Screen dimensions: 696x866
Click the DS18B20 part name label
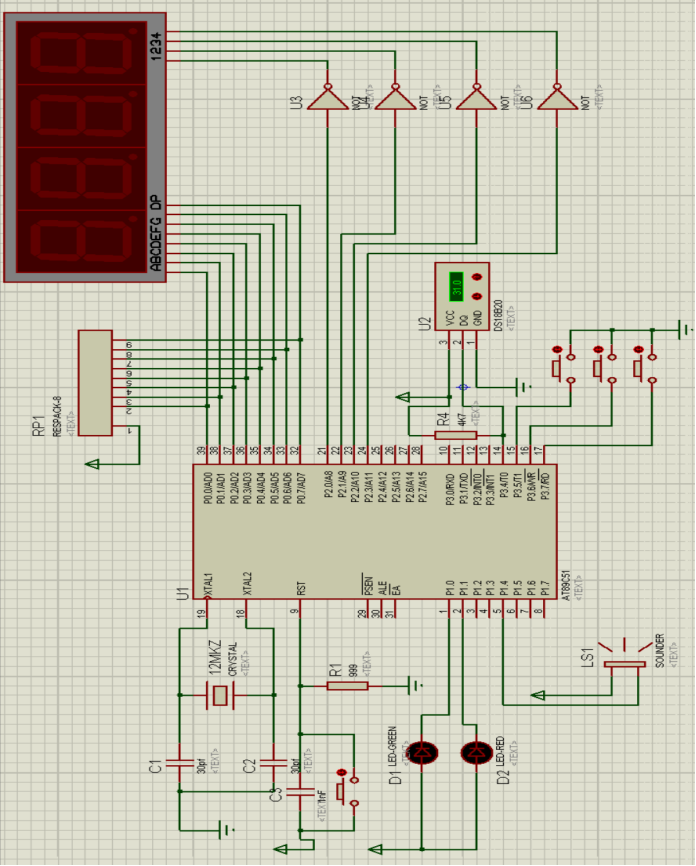click(x=498, y=315)
